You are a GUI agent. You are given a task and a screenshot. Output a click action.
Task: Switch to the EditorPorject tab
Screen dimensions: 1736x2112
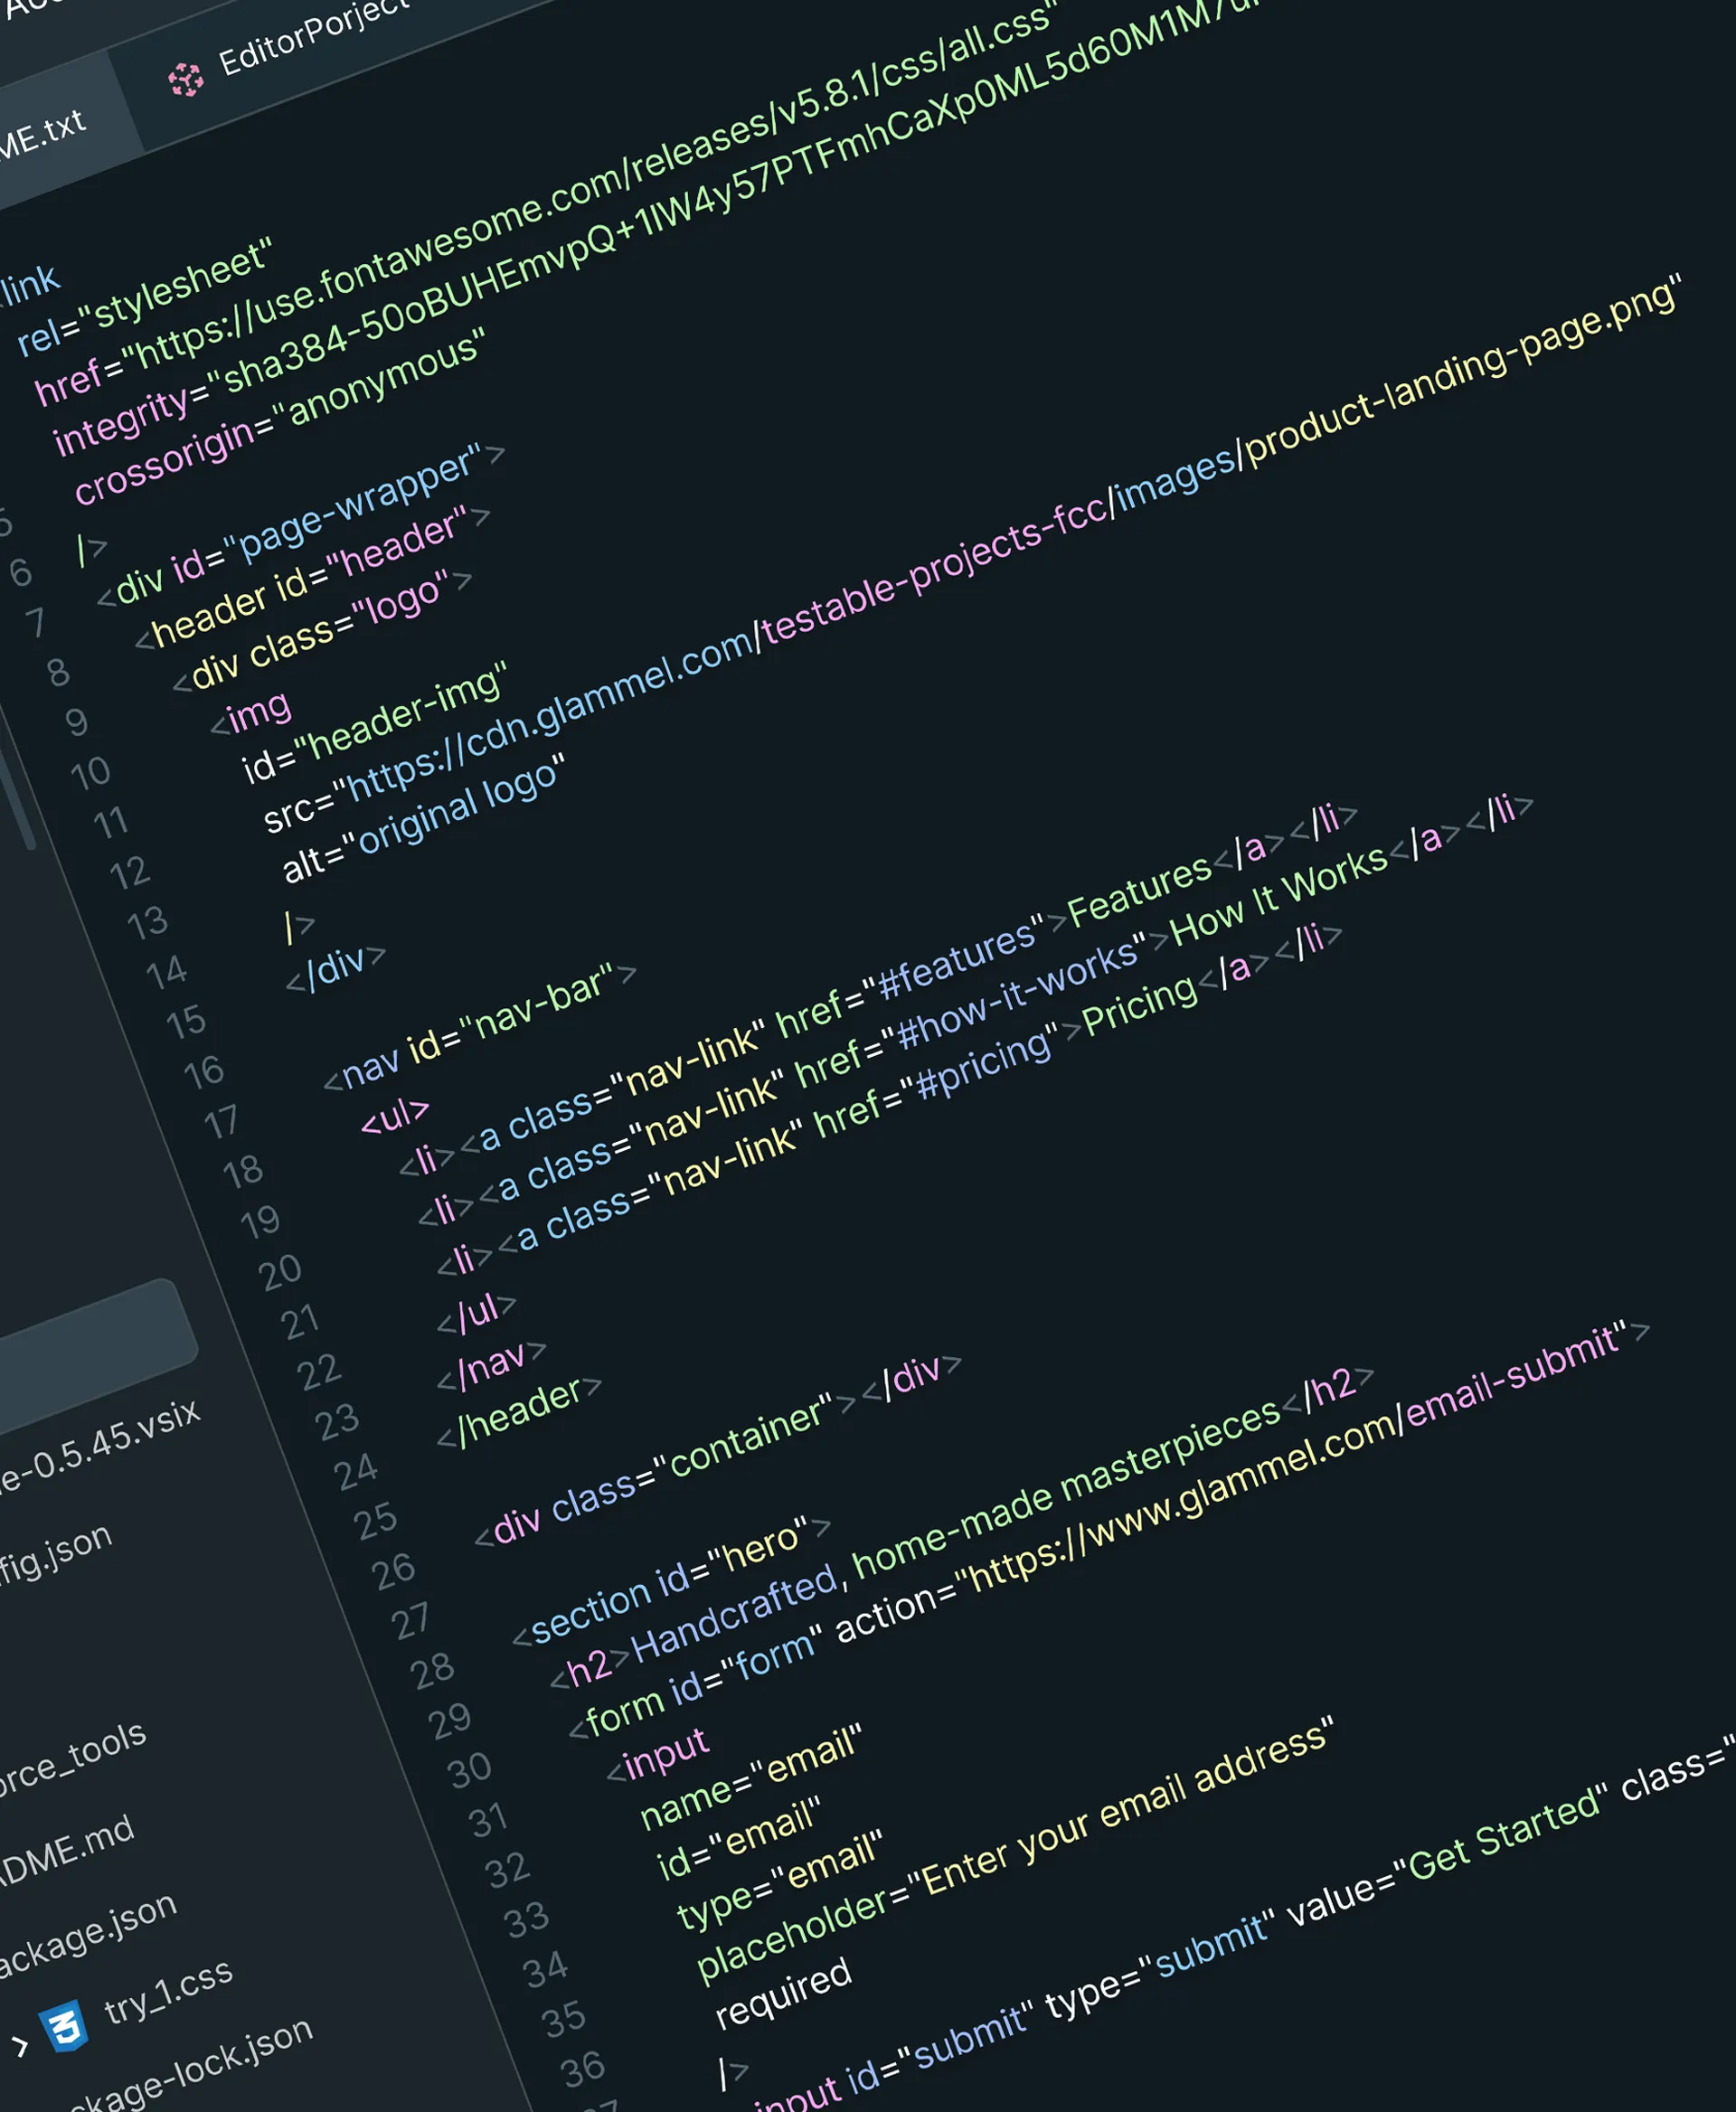tap(315, 39)
